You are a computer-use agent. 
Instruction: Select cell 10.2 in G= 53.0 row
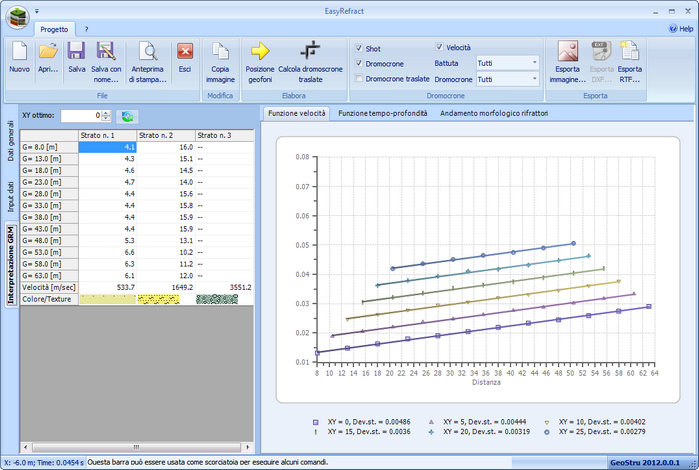[x=166, y=252]
